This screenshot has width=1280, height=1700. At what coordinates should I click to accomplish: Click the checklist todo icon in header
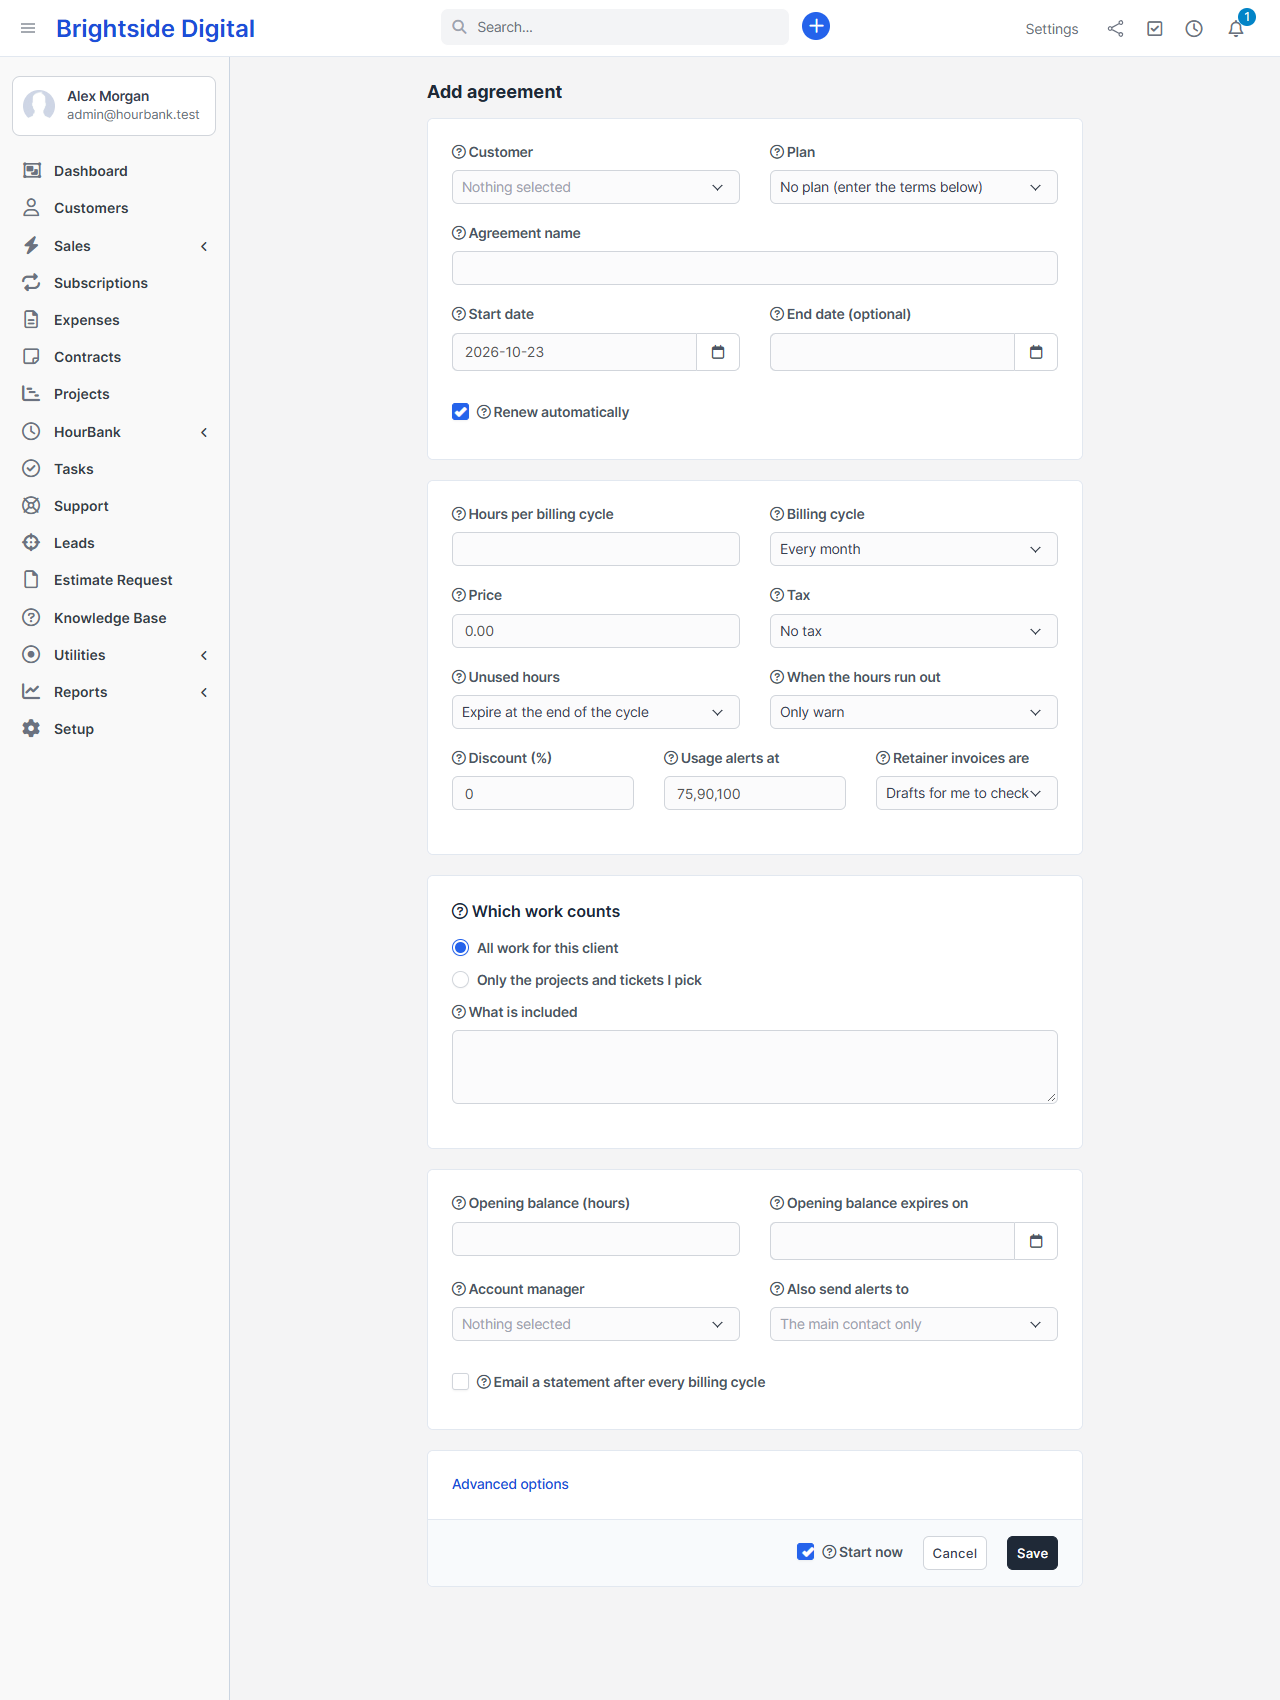click(1155, 29)
